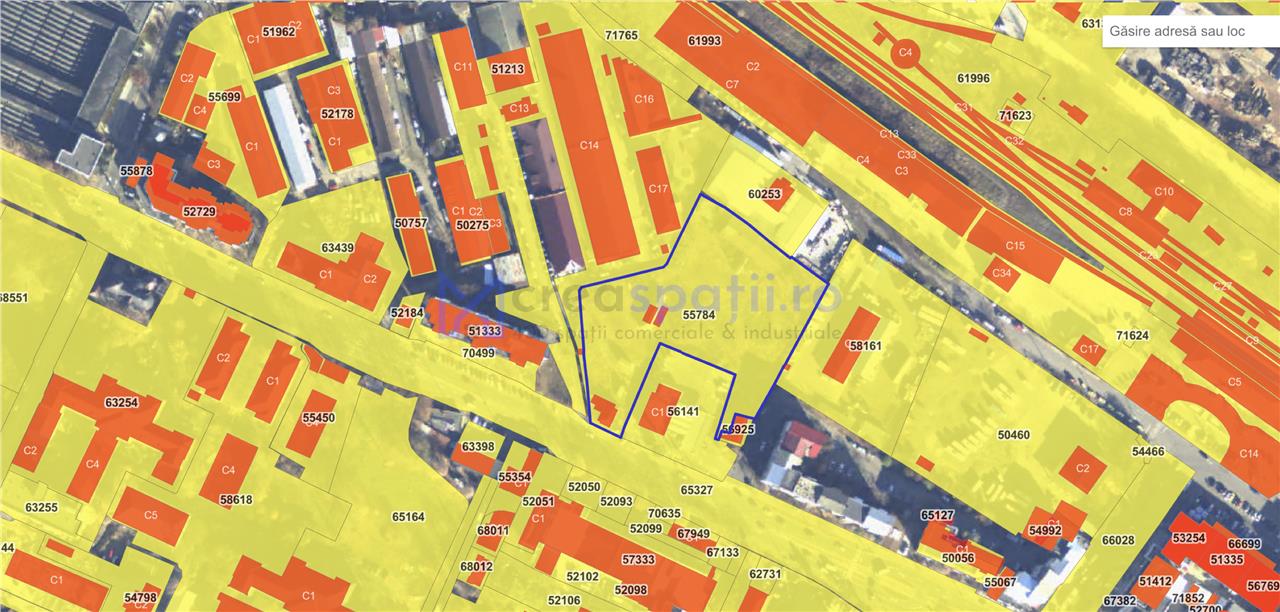The image size is (1280, 612).
Task: Click parcel label 58618
Action: tap(236, 500)
